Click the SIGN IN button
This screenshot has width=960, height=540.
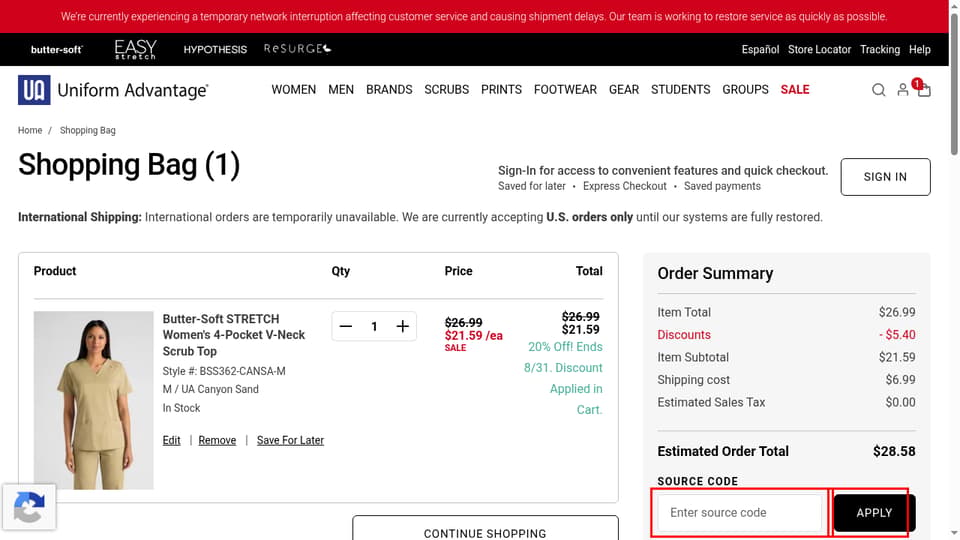point(885,177)
